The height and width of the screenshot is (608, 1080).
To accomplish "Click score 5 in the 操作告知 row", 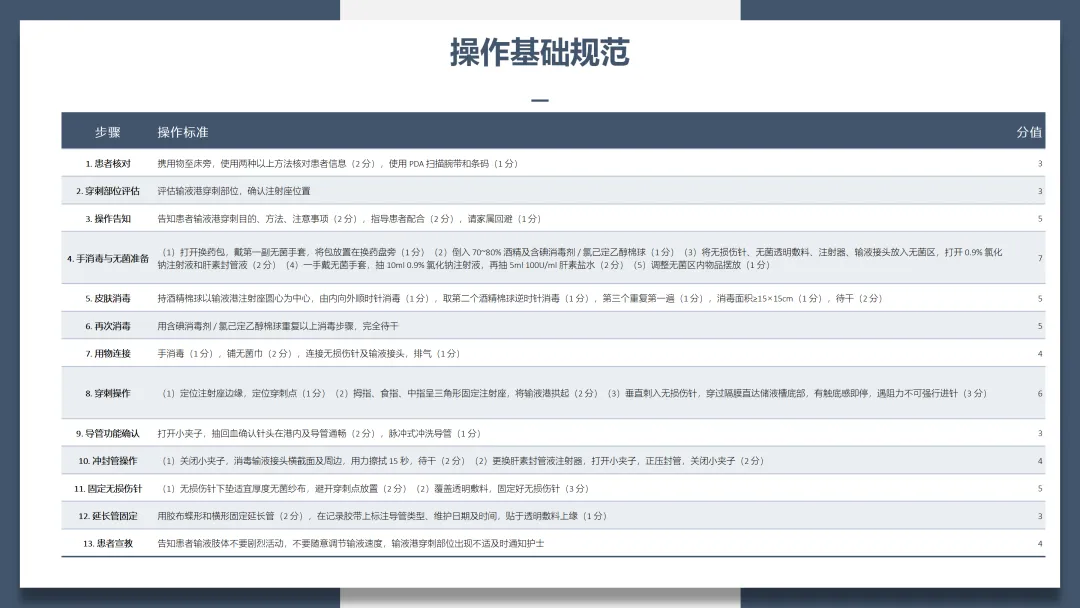I will 1040,219.
